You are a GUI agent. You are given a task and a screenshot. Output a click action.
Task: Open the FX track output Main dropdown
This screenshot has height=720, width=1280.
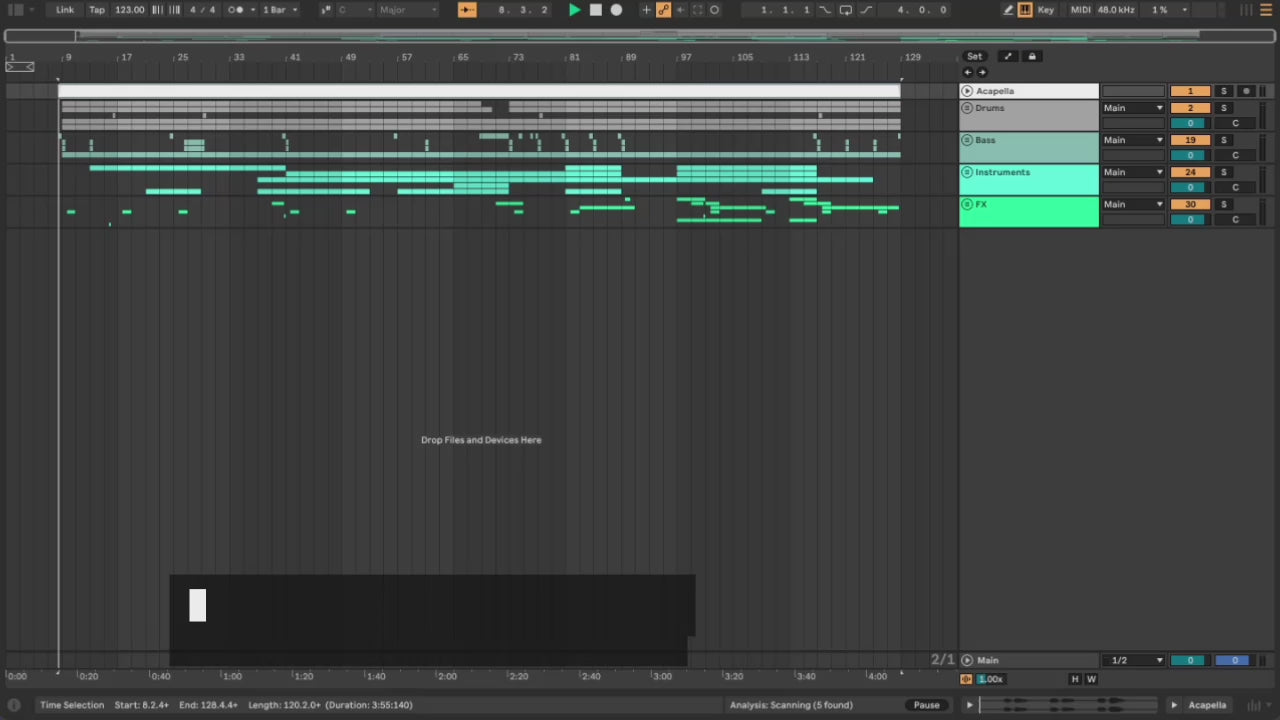[1133, 204]
